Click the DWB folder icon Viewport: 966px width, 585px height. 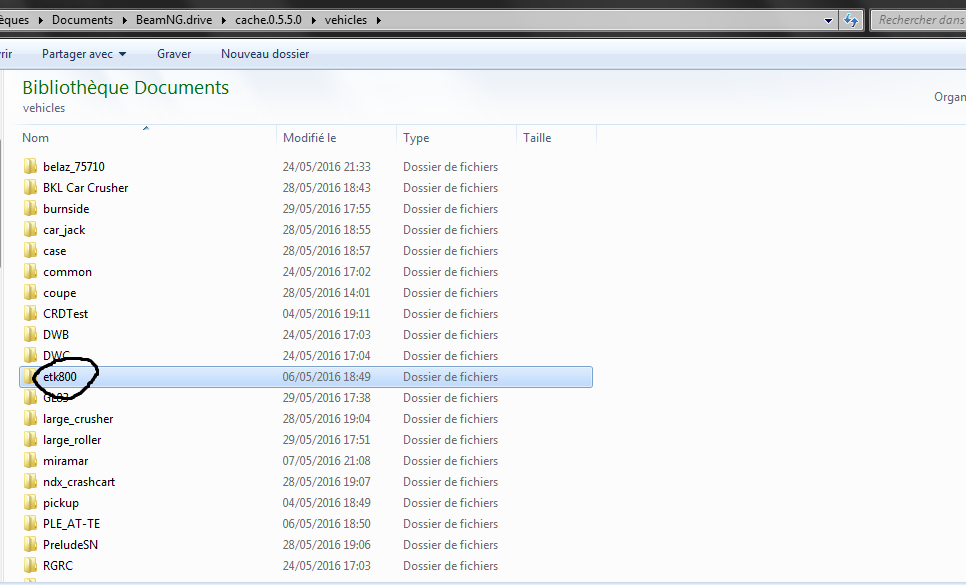30,334
